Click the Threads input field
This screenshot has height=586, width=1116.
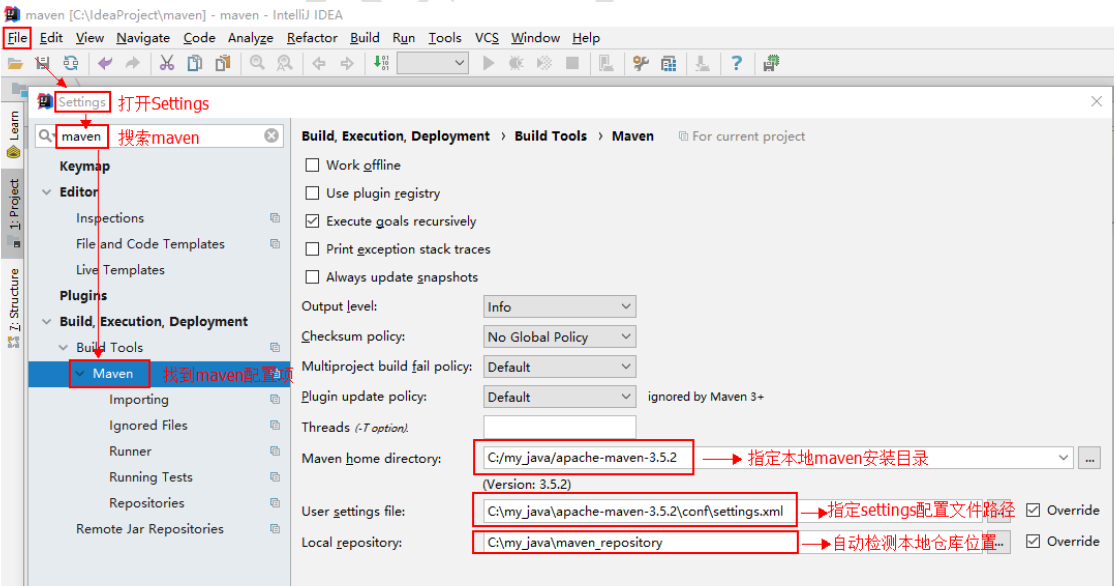click(x=559, y=427)
